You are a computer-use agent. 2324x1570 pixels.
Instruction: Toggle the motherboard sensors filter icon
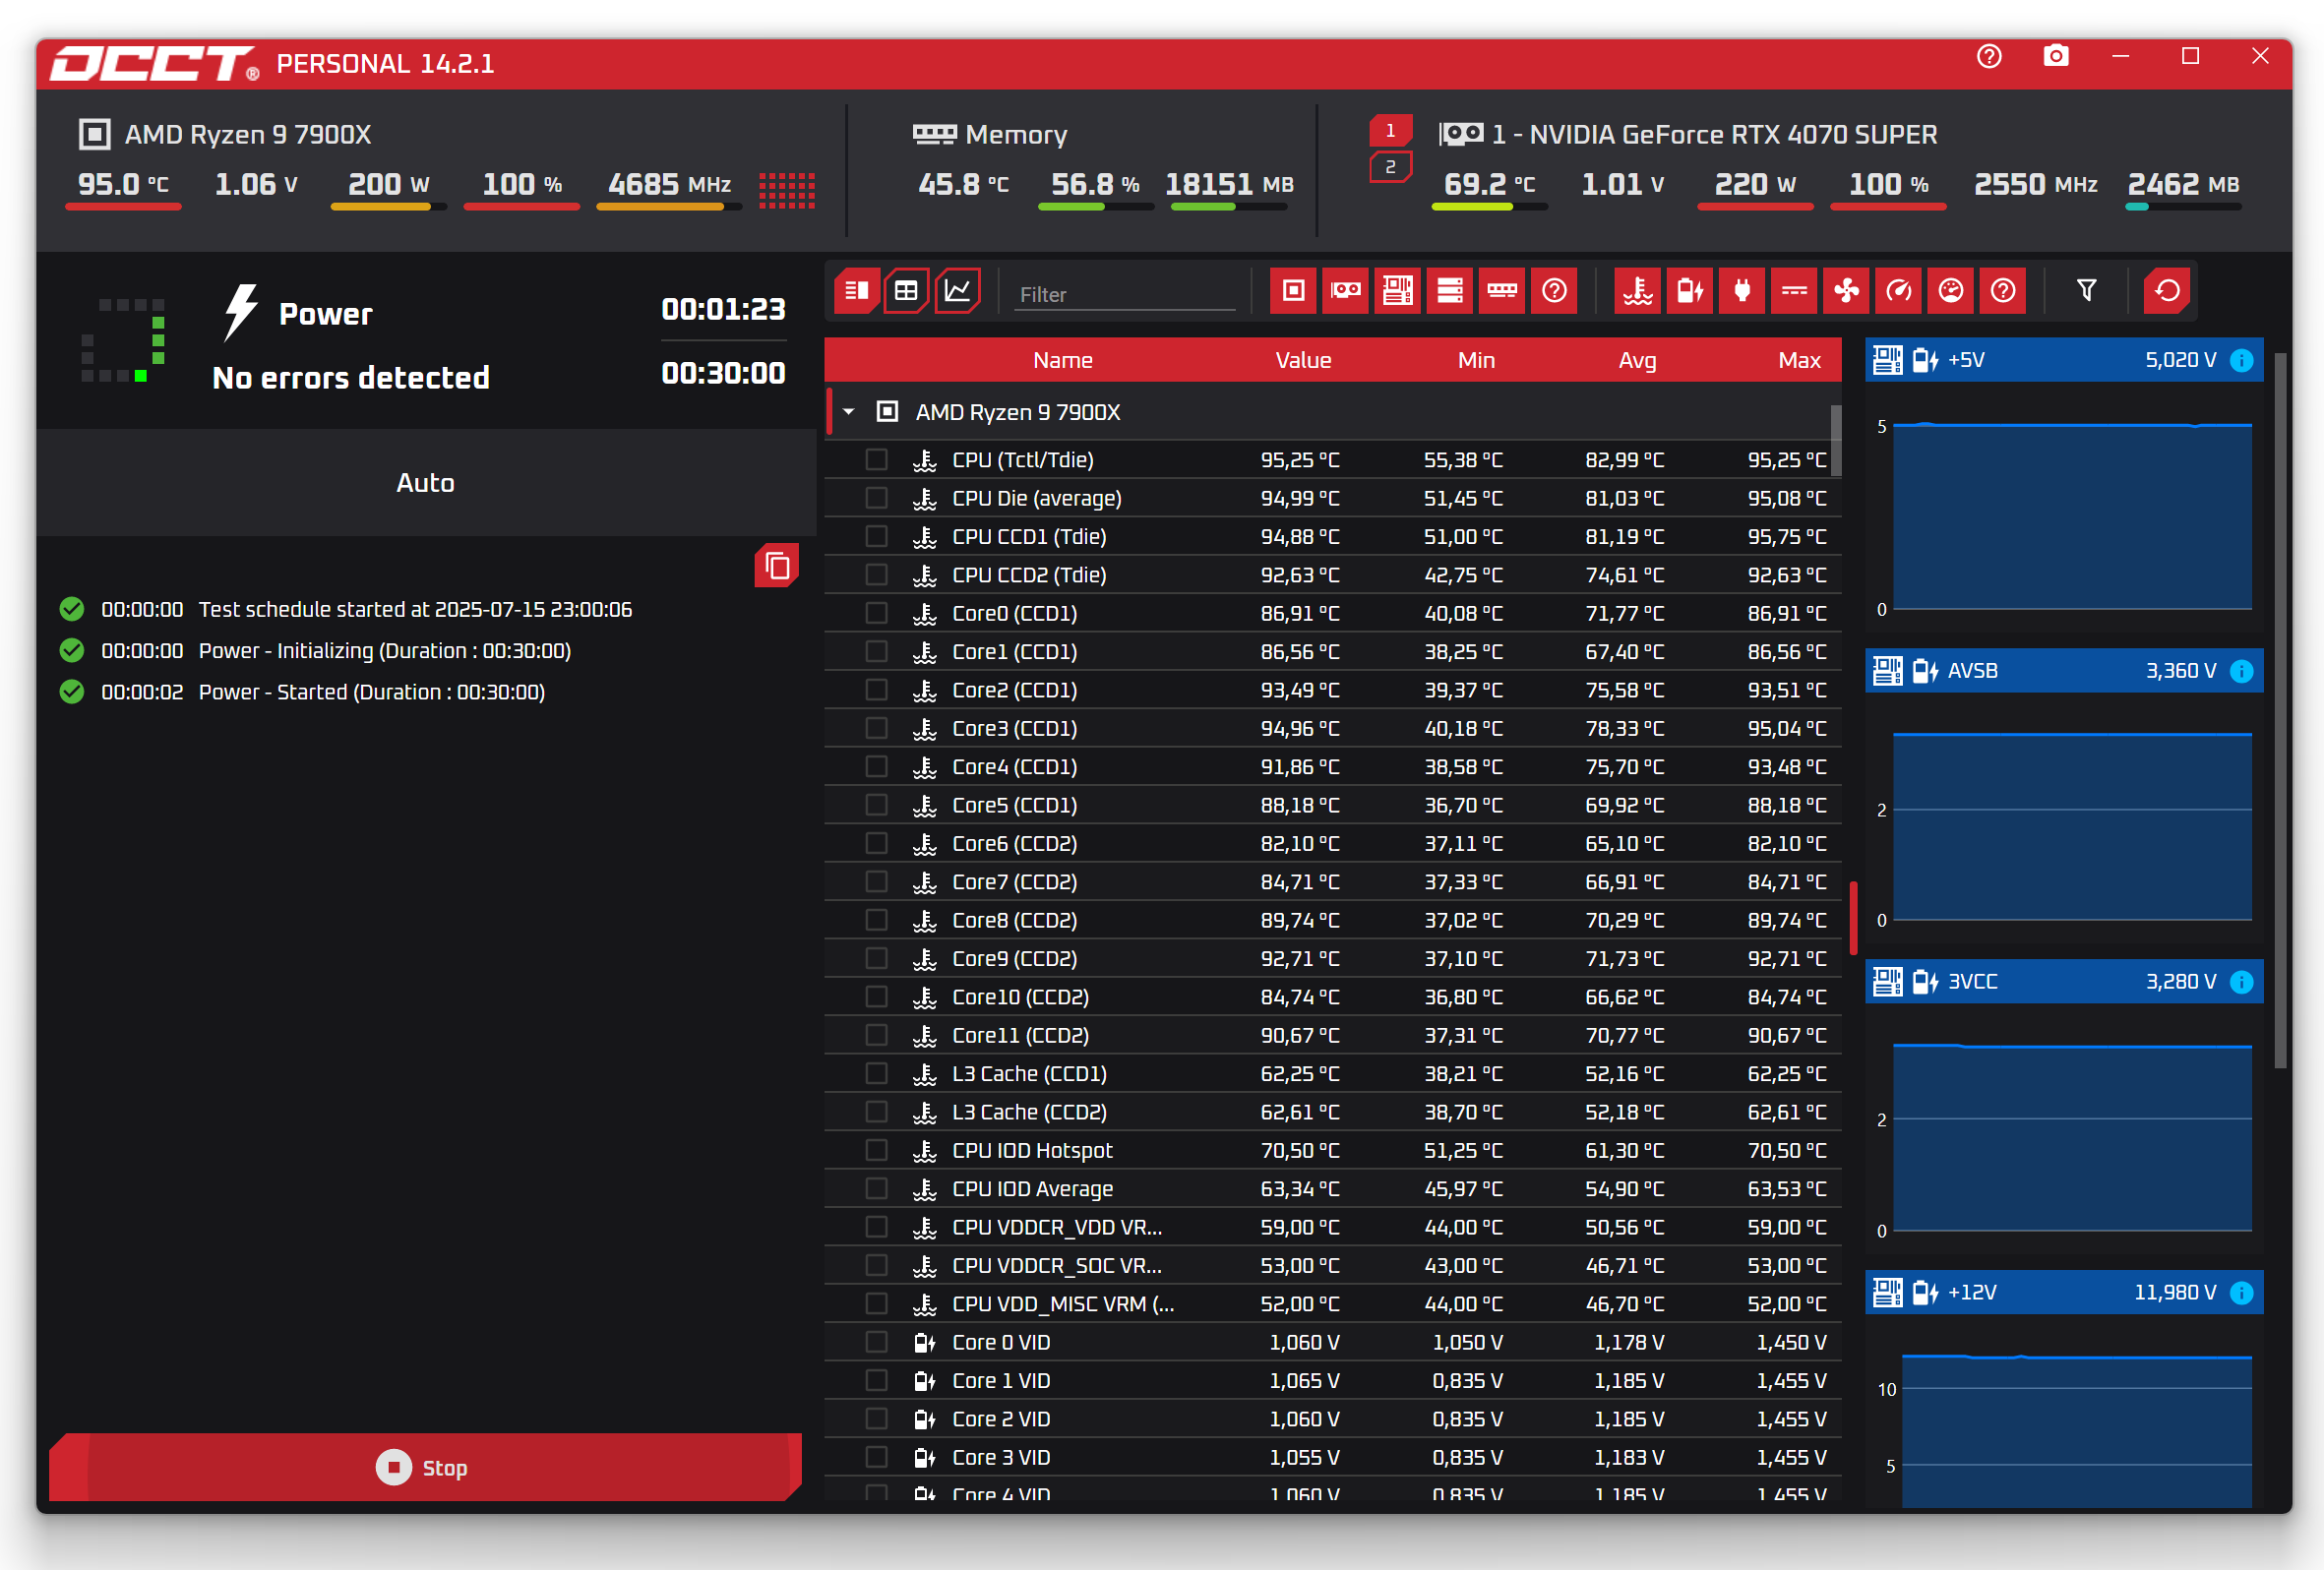[1397, 291]
